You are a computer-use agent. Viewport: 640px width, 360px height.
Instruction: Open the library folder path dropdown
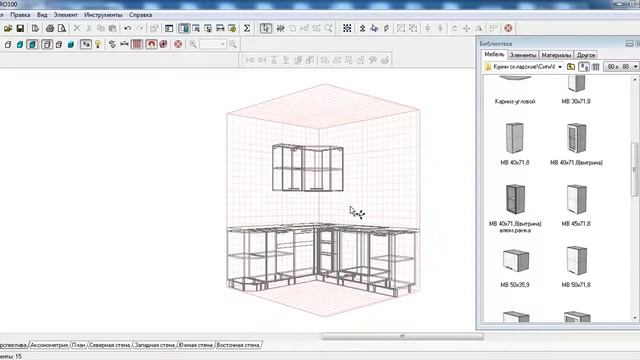(560, 67)
